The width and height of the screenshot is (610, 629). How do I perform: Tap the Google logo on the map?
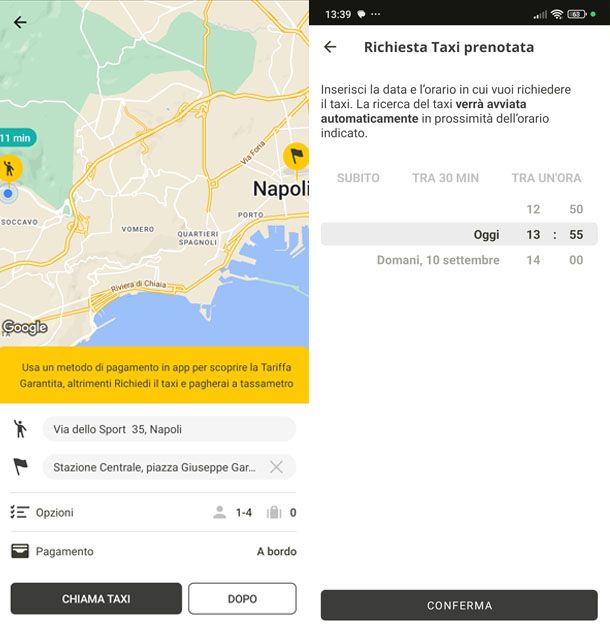point(25,327)
